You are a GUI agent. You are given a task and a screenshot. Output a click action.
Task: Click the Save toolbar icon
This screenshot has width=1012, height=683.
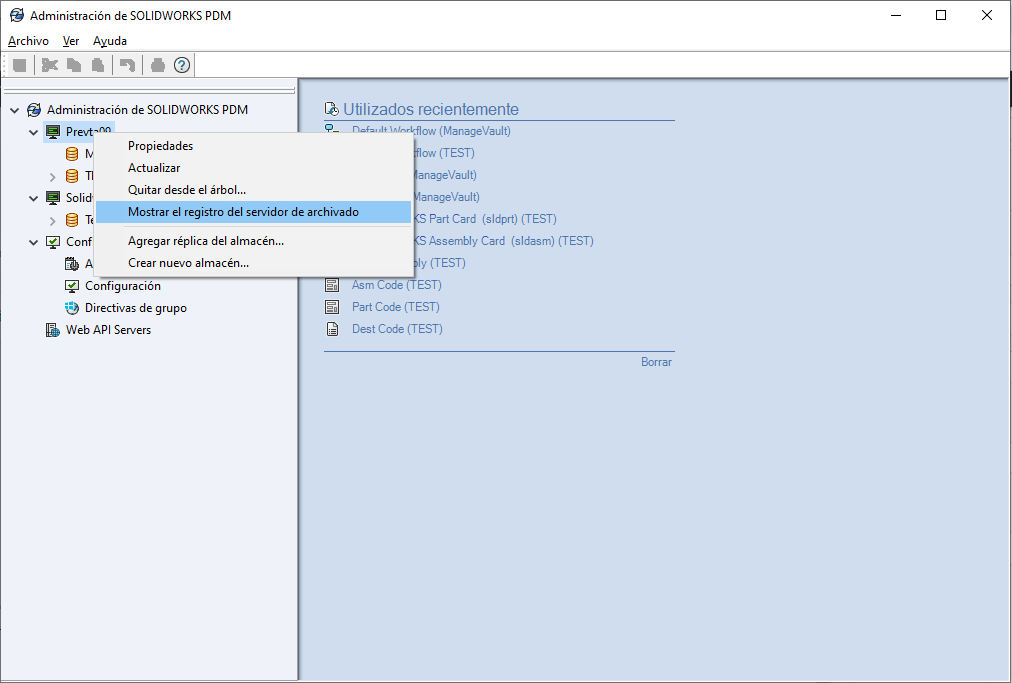[20, 65]
